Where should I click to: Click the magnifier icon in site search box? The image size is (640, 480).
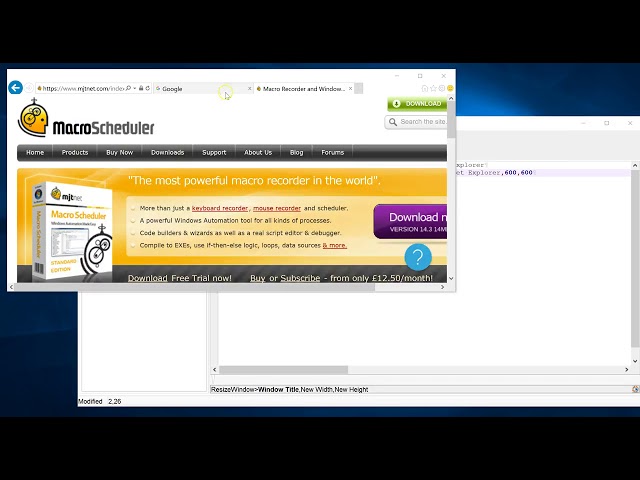point(393,122)
